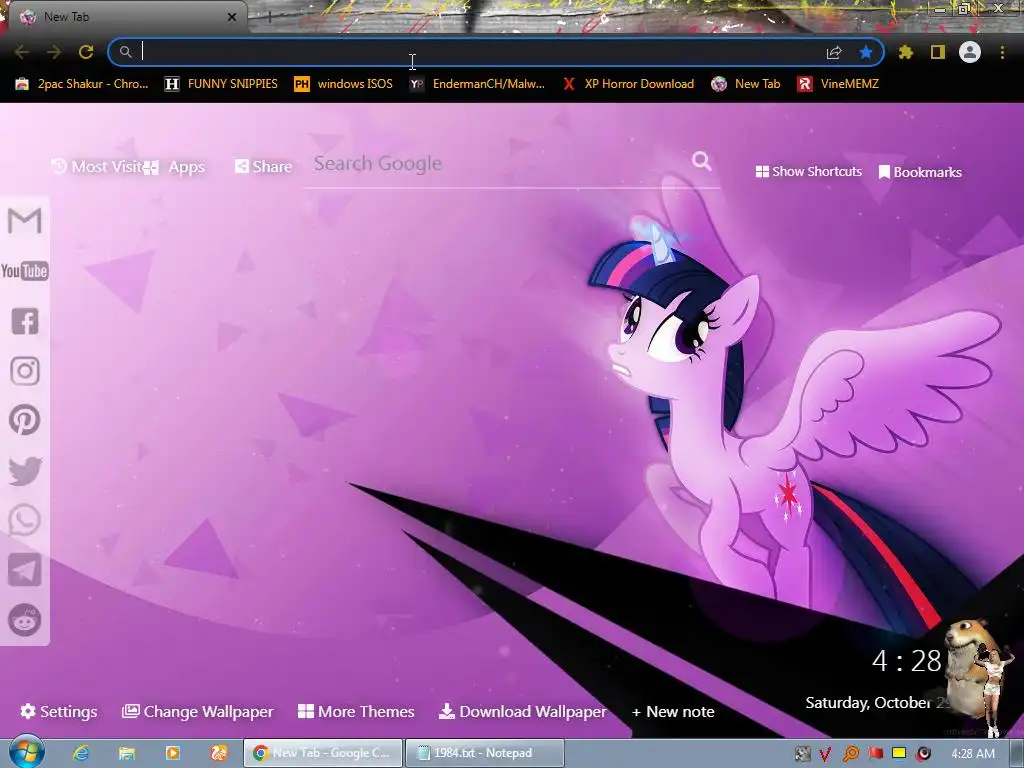
Task: Show Most Visited sites
Action: click(x=97, y=167)
